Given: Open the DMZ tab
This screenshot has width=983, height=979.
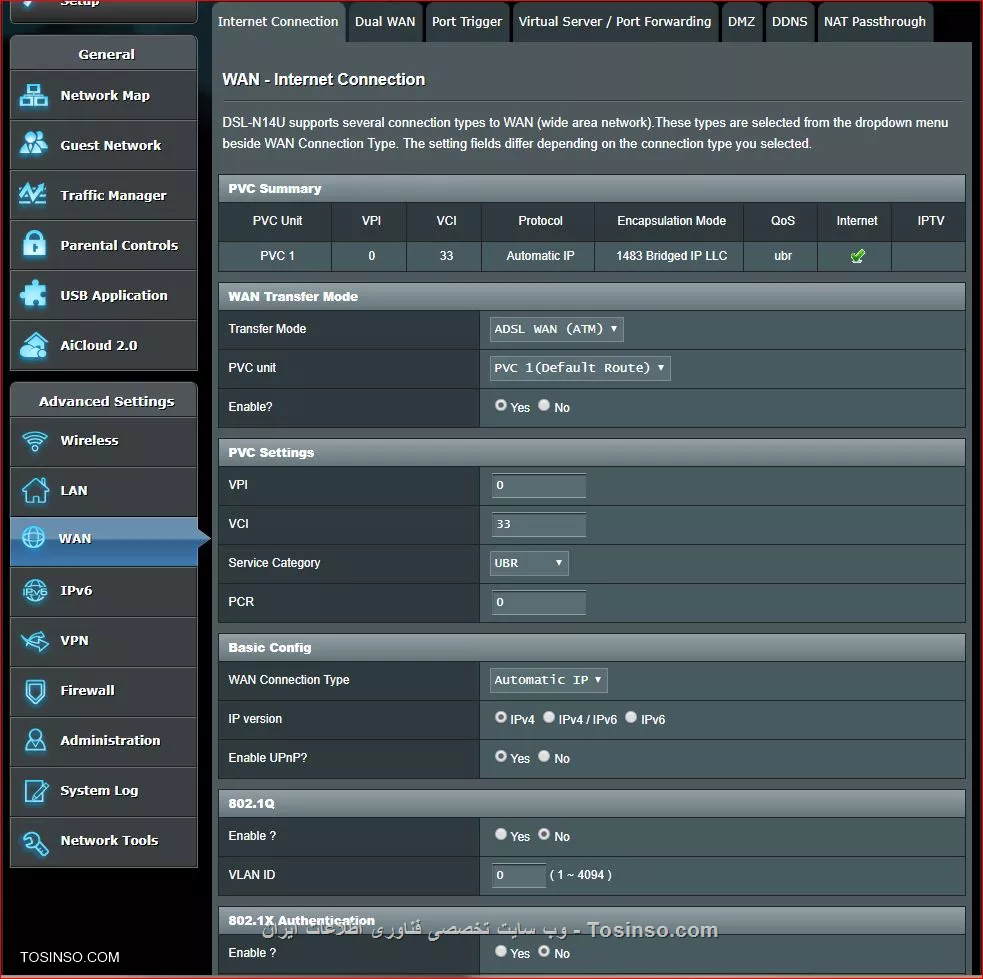Looking at the screenshot, I should click(x=742, y=21).
